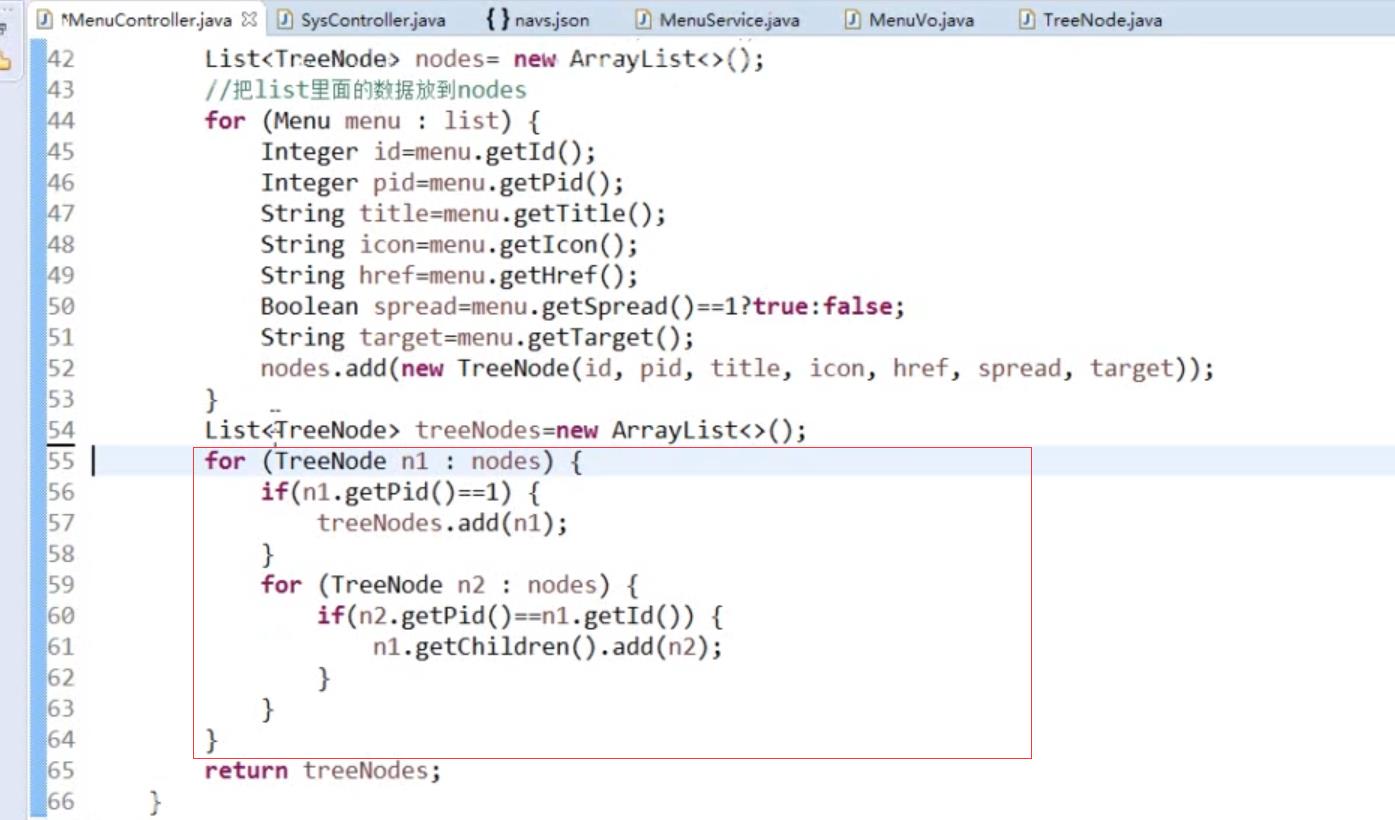The width and height of the screenshot is (1395, 820).
Task: Click the closing brace on line 53
Action: point(211,401)
